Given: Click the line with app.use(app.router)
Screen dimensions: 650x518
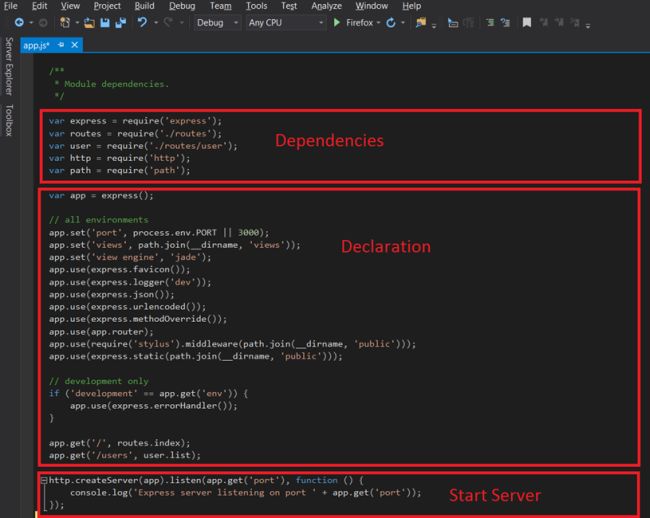Looking at the screenshot, I should tap(101, 331).
